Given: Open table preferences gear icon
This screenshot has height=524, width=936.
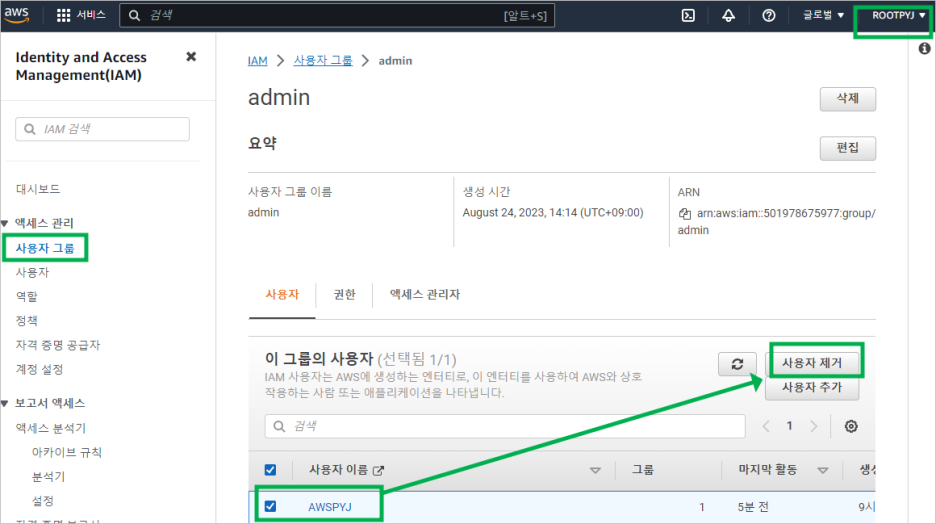Looking at the screenshot, I should click(851, 426).
